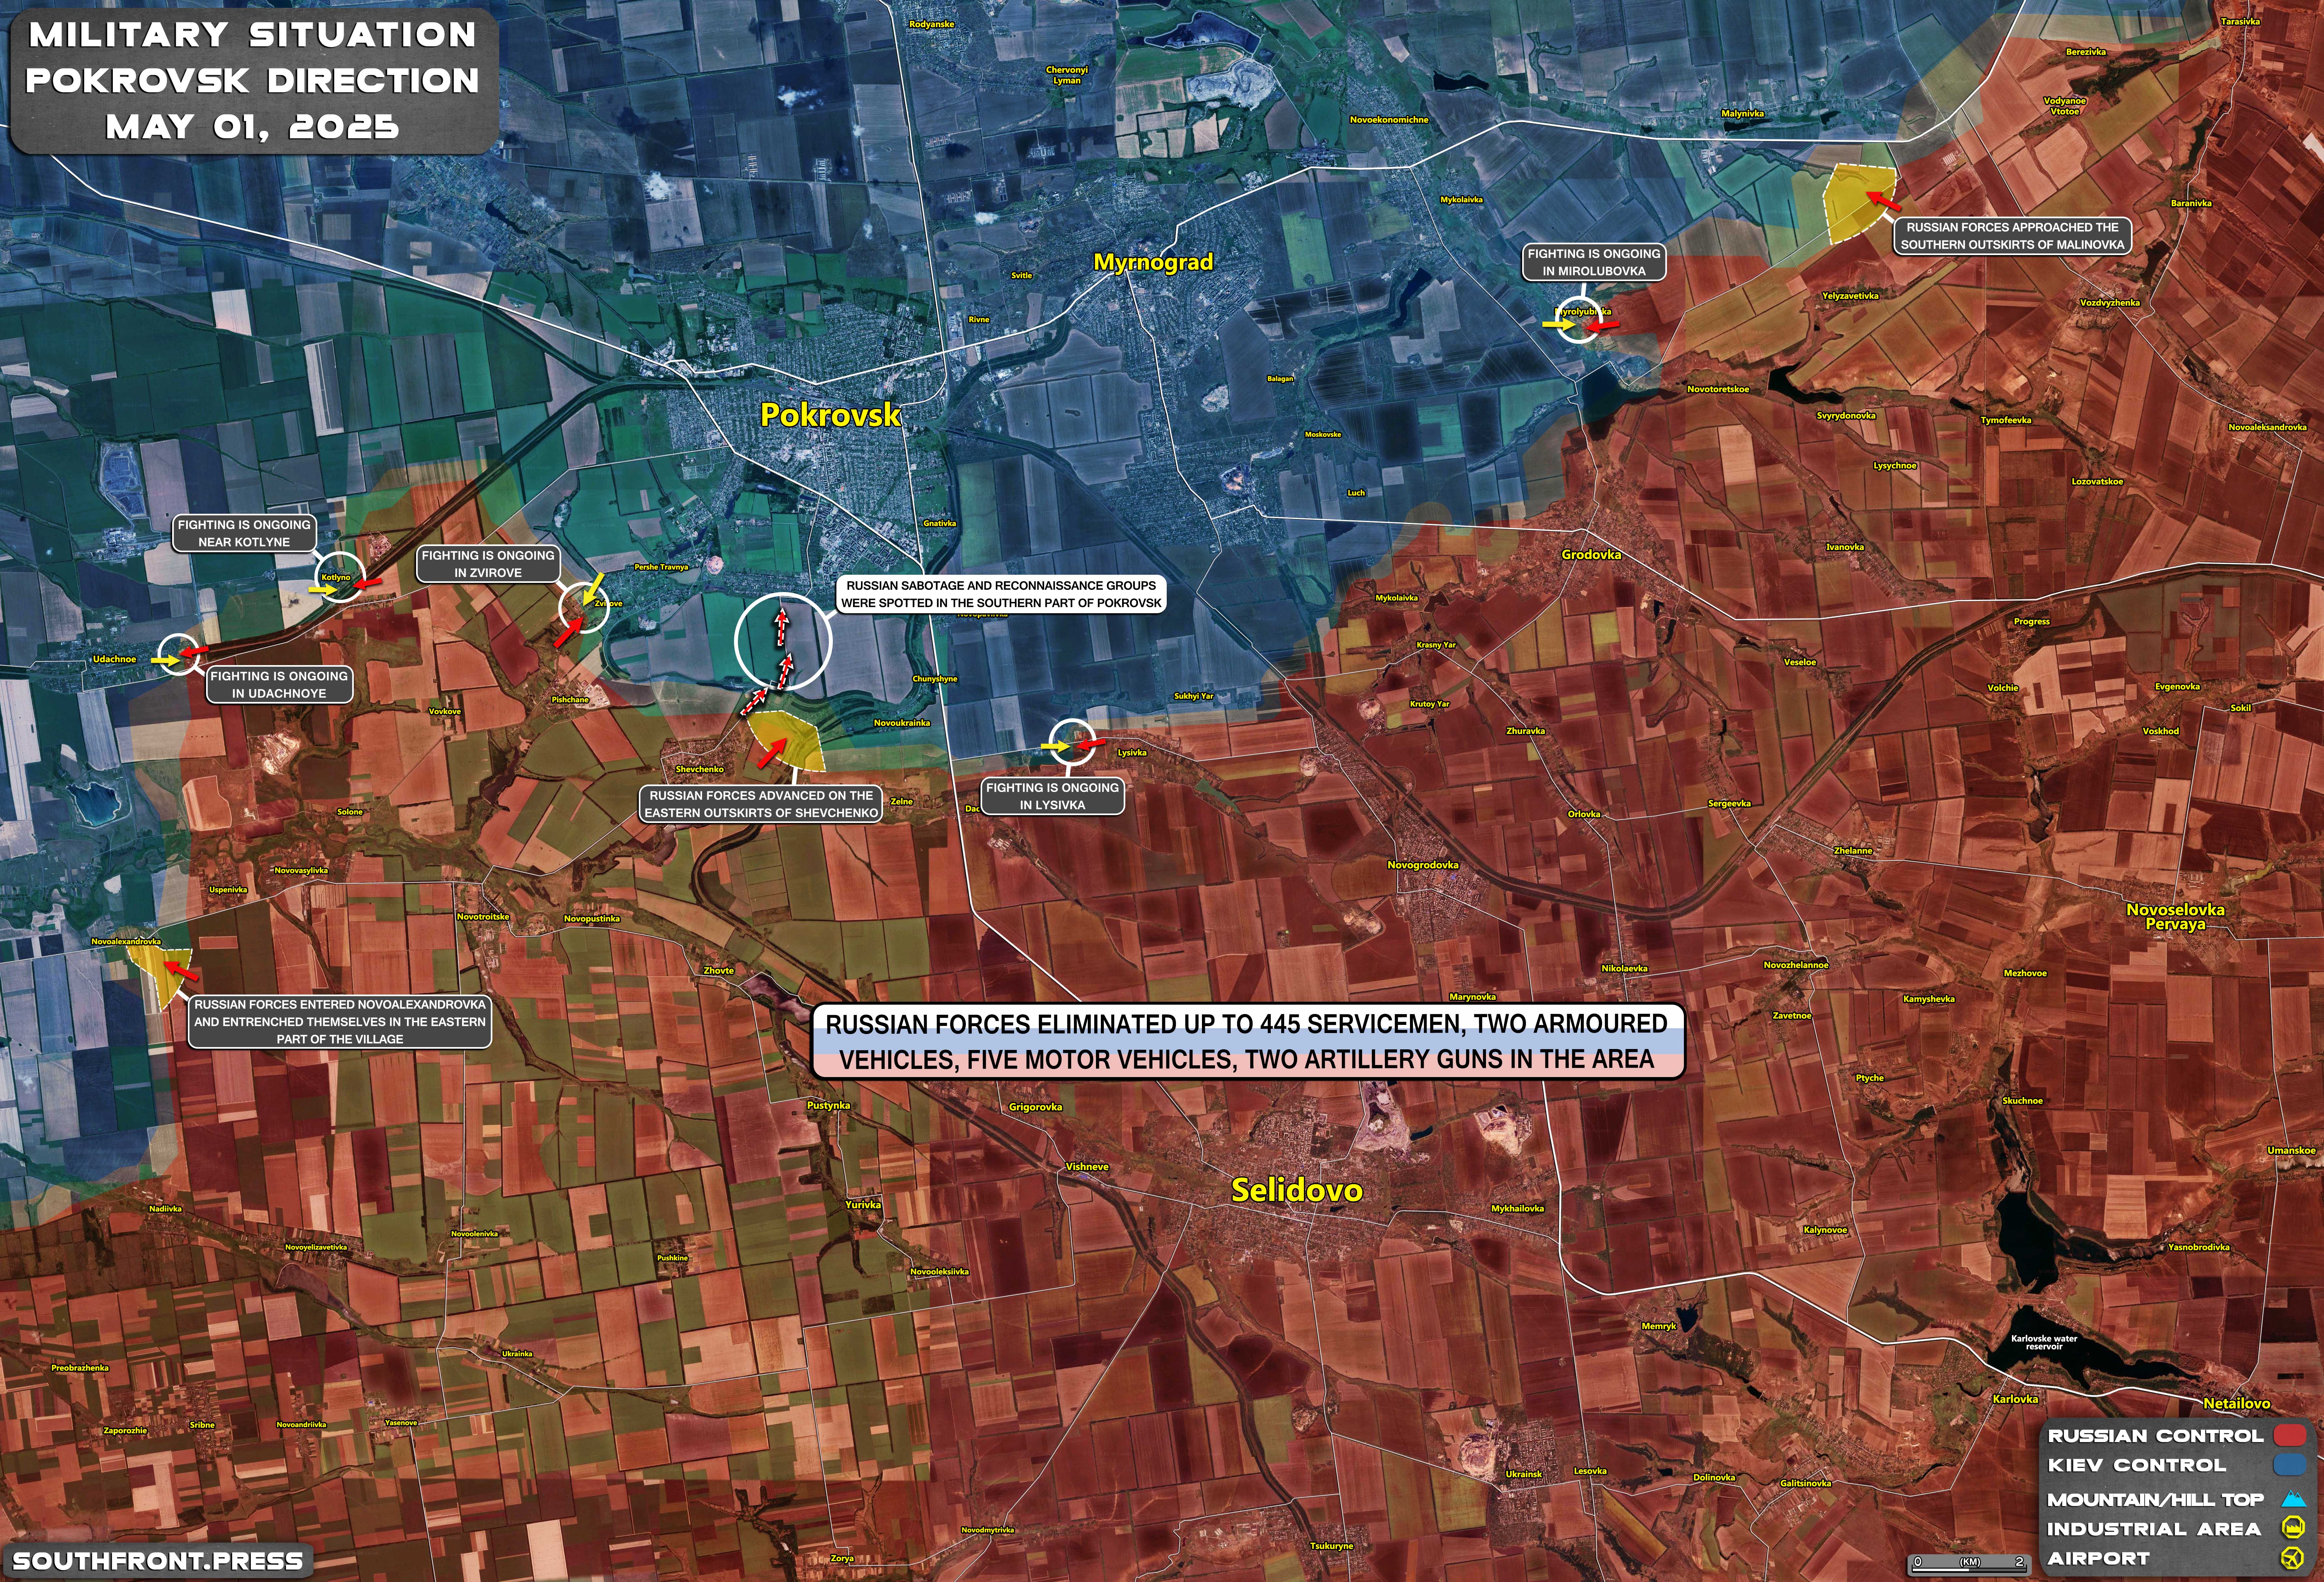Click the Zhelanne label
The image size is (2324, 1582).
tap(1853, 851)
